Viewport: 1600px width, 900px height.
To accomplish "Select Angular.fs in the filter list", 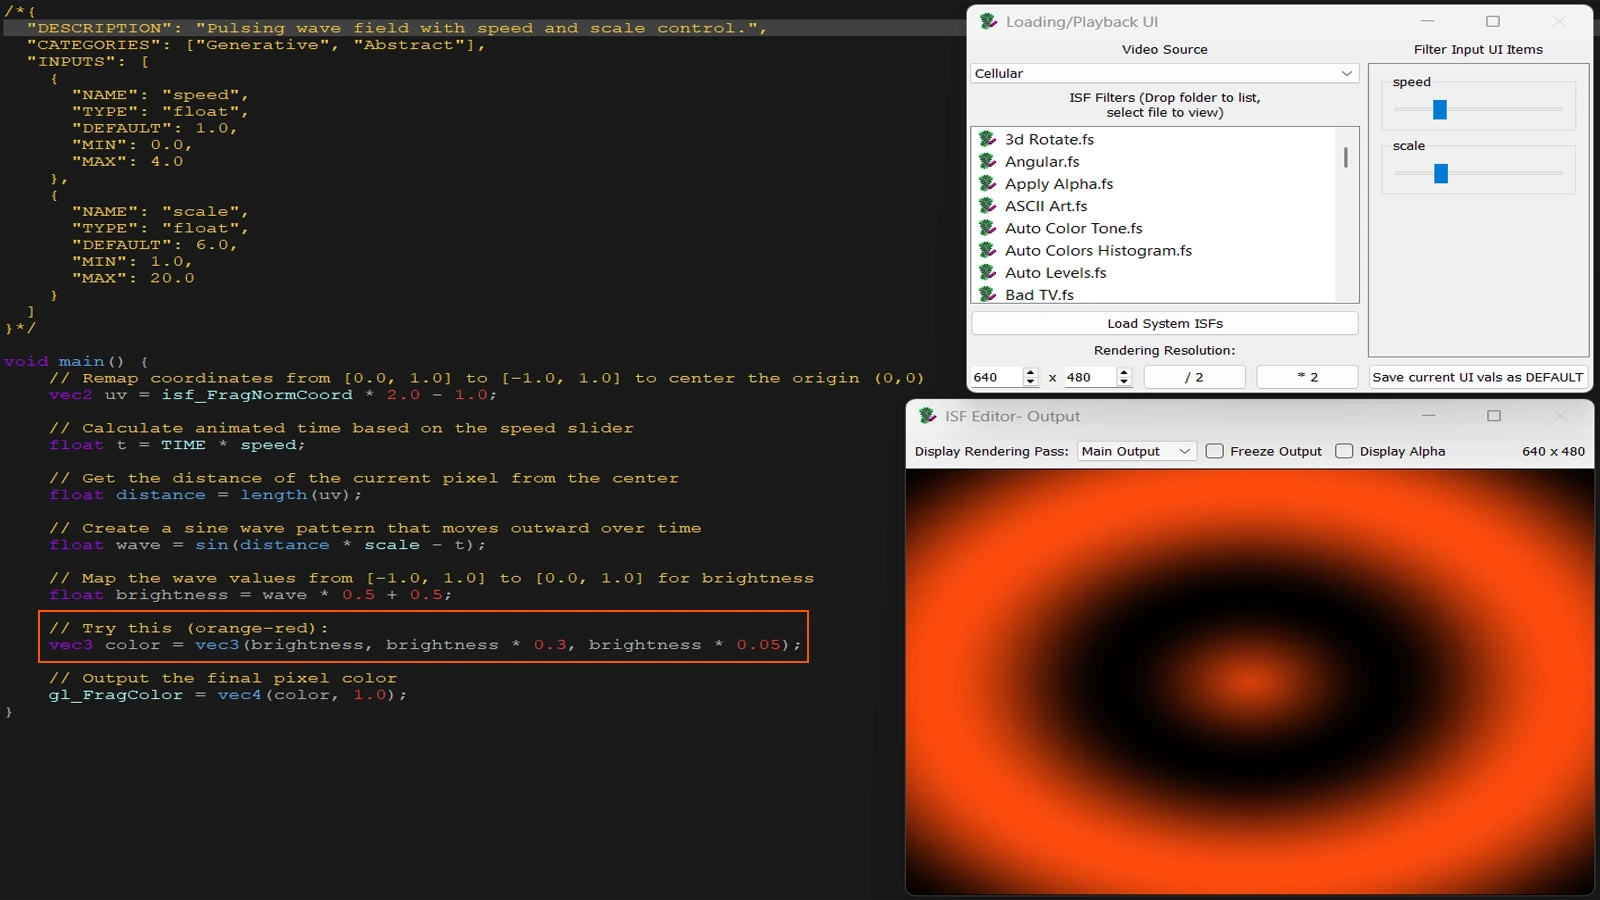I will point(1153,161).
